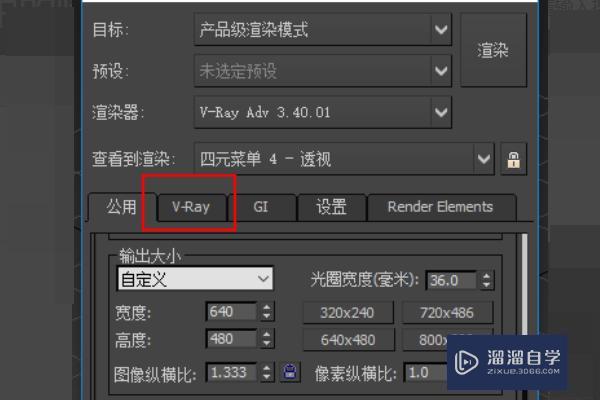The height and width of the screenshot is (400, 600).
Task: Toggle the image aspect ratio lock
Action: pyautogui.click(x=290, y=372)
